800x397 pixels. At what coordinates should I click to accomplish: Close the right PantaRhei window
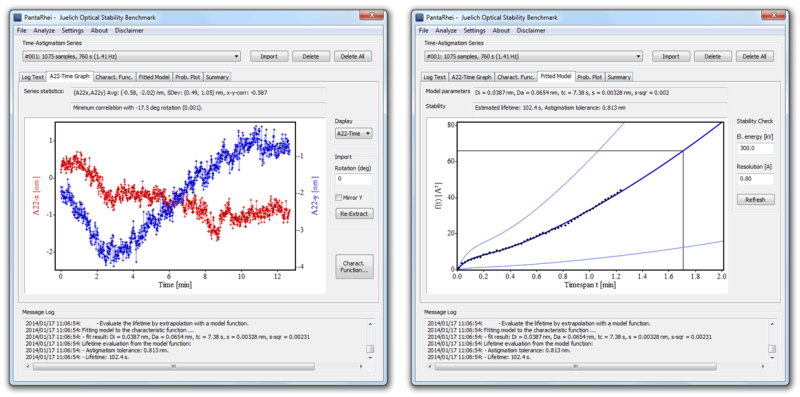(x=773, y=16)
